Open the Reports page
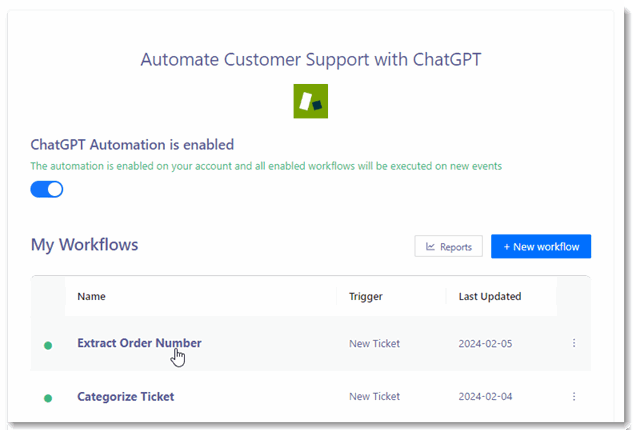This screenshot has height=430, width=634. [x=448, y=246]
